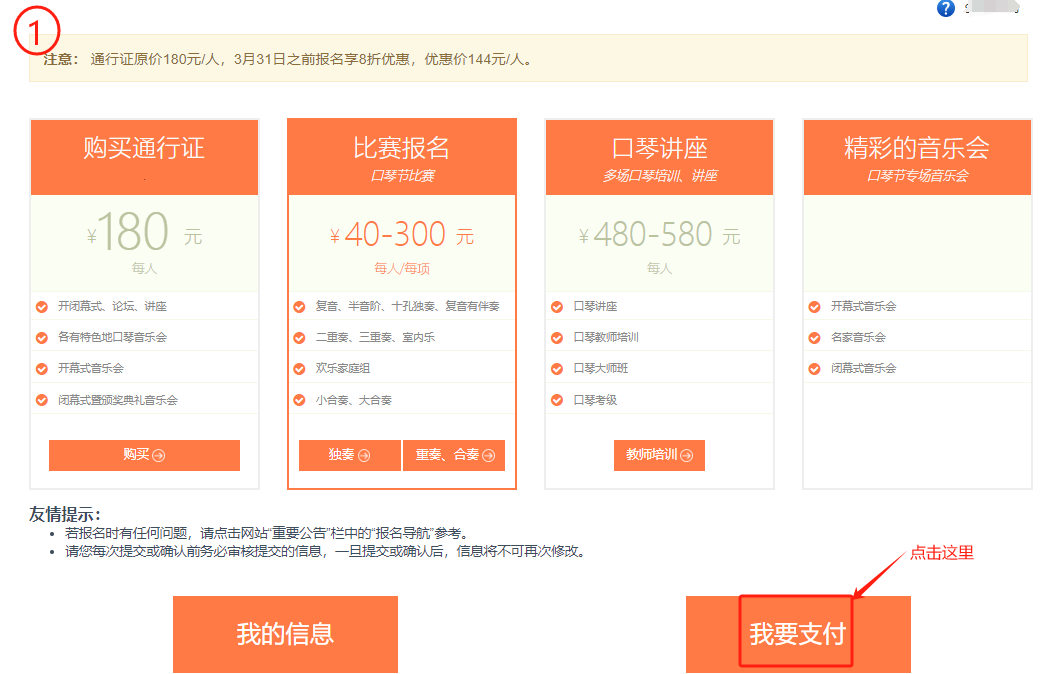Click the ¥180 元 price area
This screenshot has width=1057, height=674.
point(144,235)
